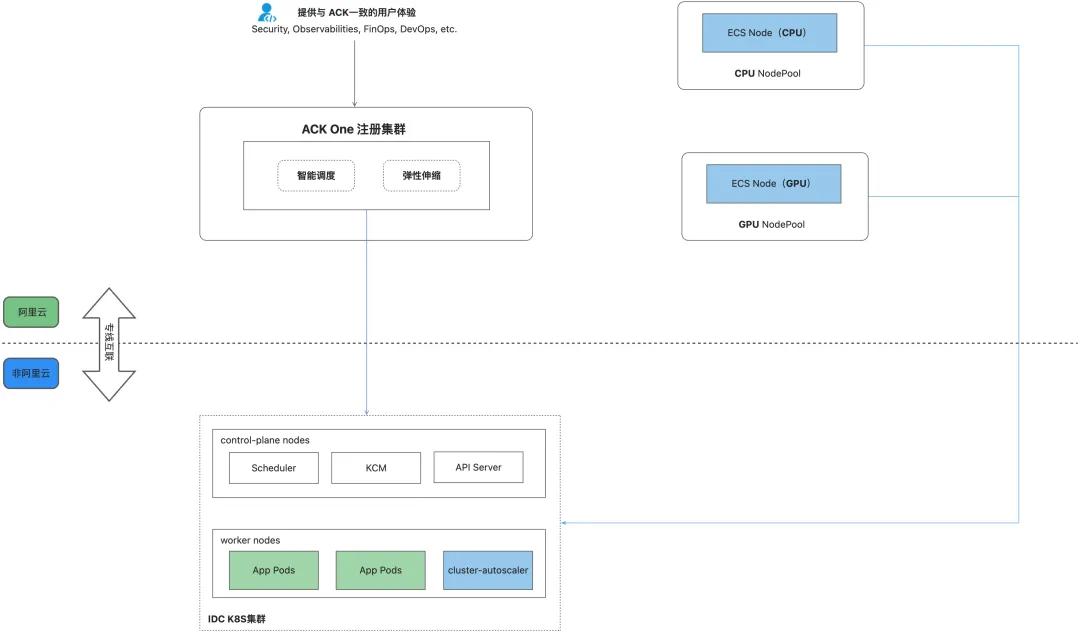
Task: Select the KCM component box
Action: [x=376, y=468]
